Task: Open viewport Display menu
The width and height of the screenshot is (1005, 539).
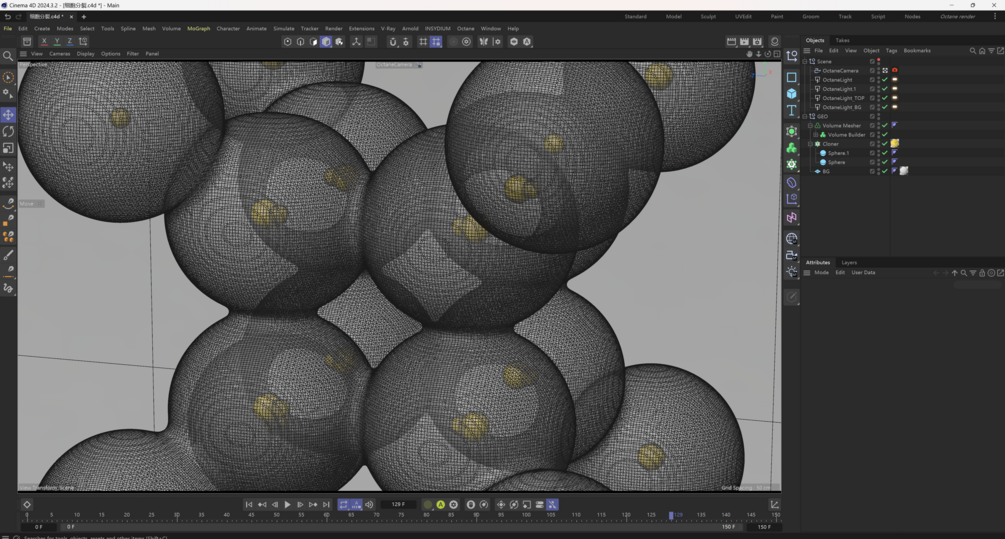Action: pos(85,54)
